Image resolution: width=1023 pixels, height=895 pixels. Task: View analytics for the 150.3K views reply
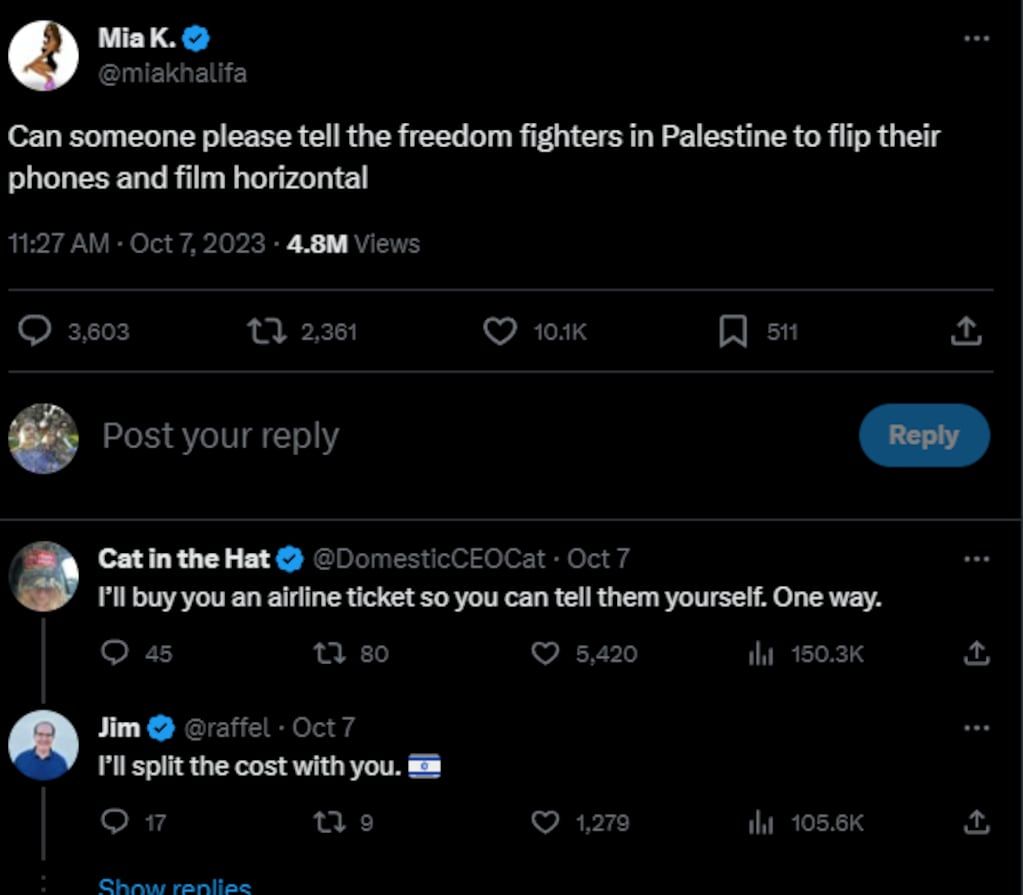(x=762, y=654)
